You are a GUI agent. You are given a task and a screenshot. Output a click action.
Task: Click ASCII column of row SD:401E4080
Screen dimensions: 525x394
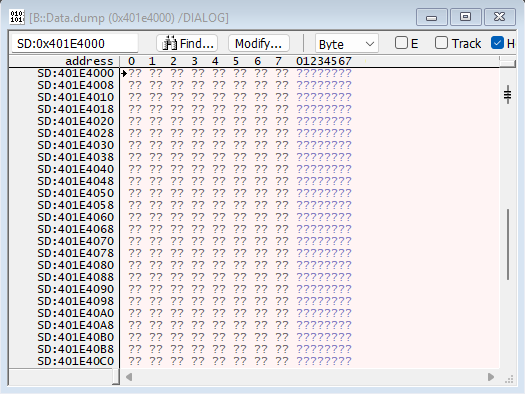point(324,265)
